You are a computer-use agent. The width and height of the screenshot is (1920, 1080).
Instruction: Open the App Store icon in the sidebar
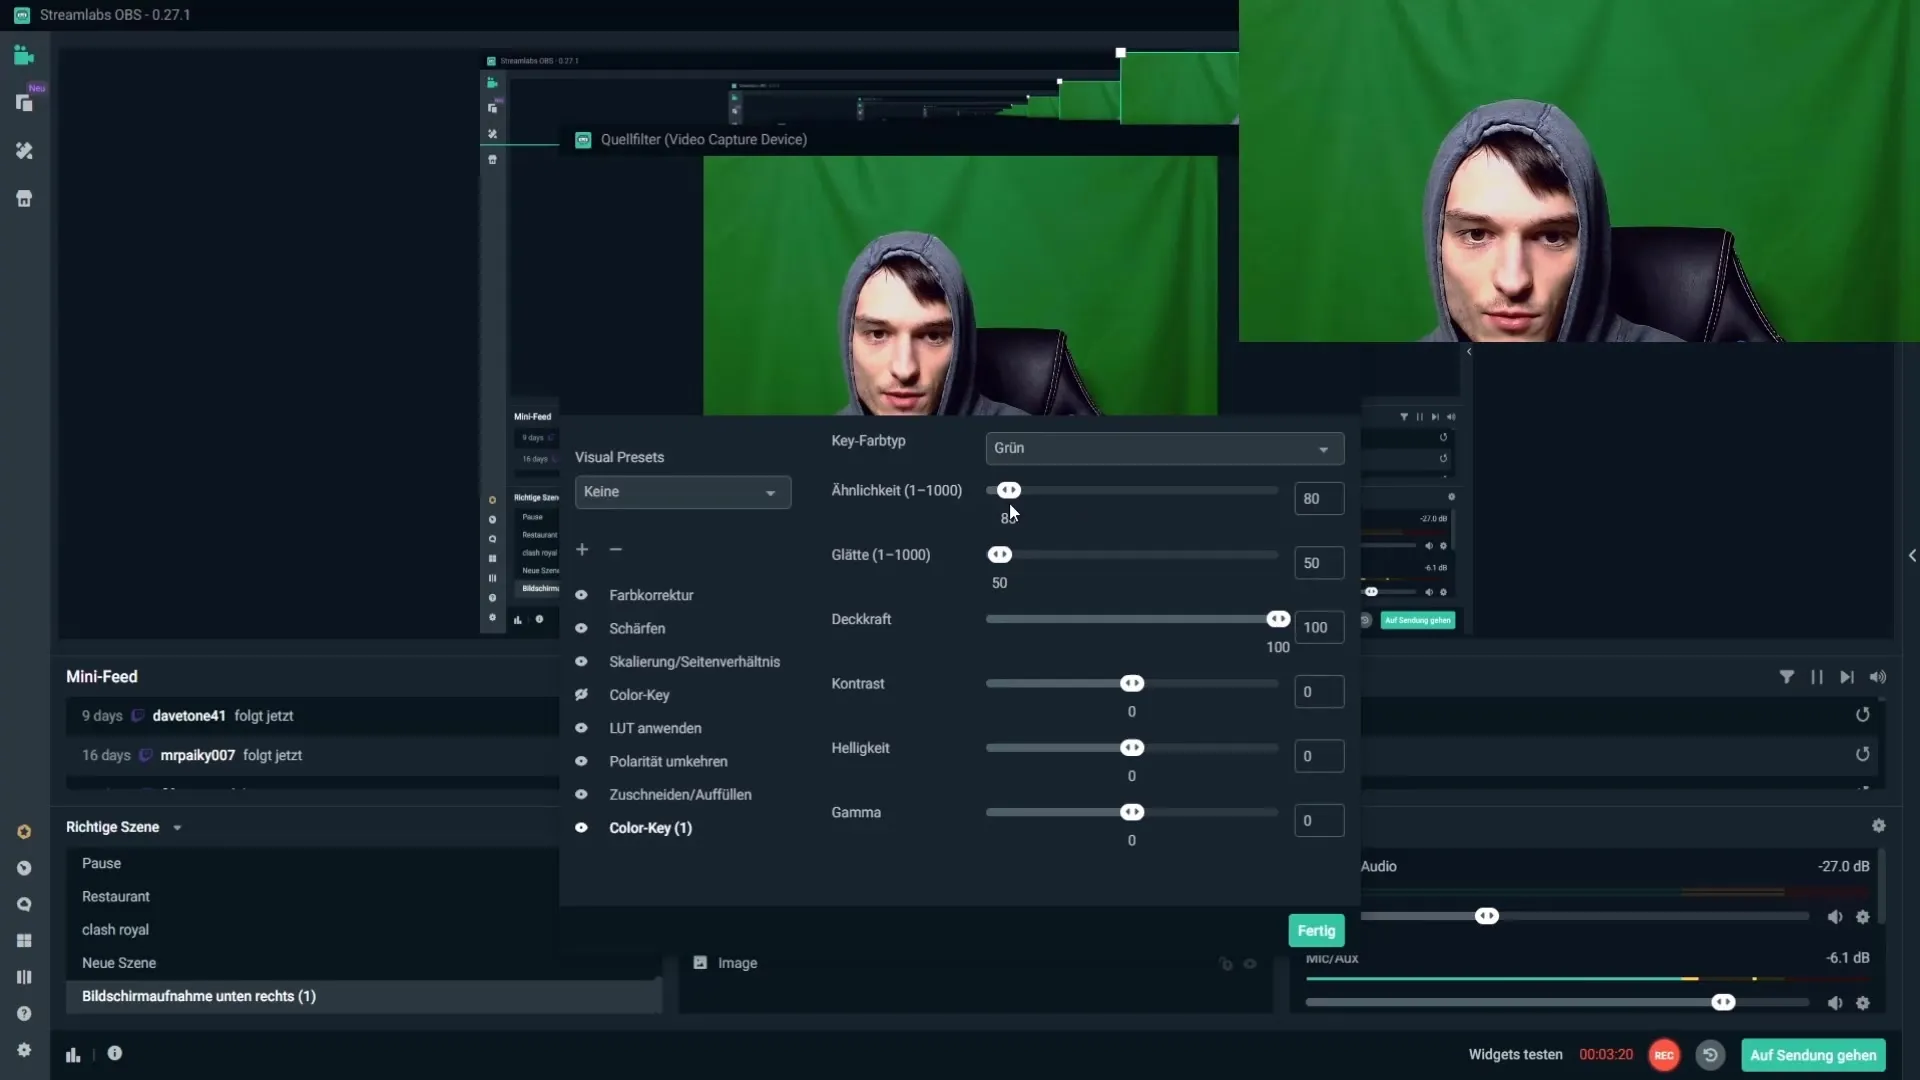[x=24, y=199]
